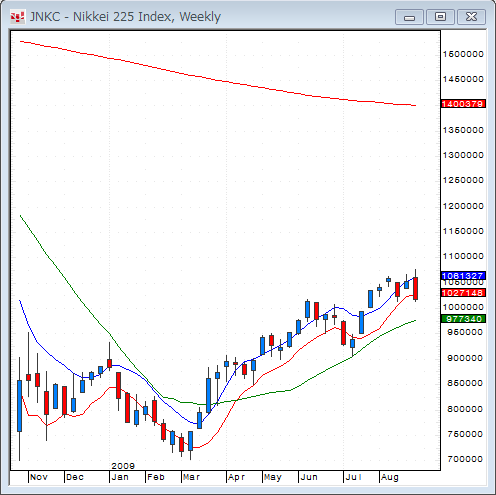This screenshot has height=495, width=496.
Task: Click the 750000 axis value
Action: tap(465, 434)
